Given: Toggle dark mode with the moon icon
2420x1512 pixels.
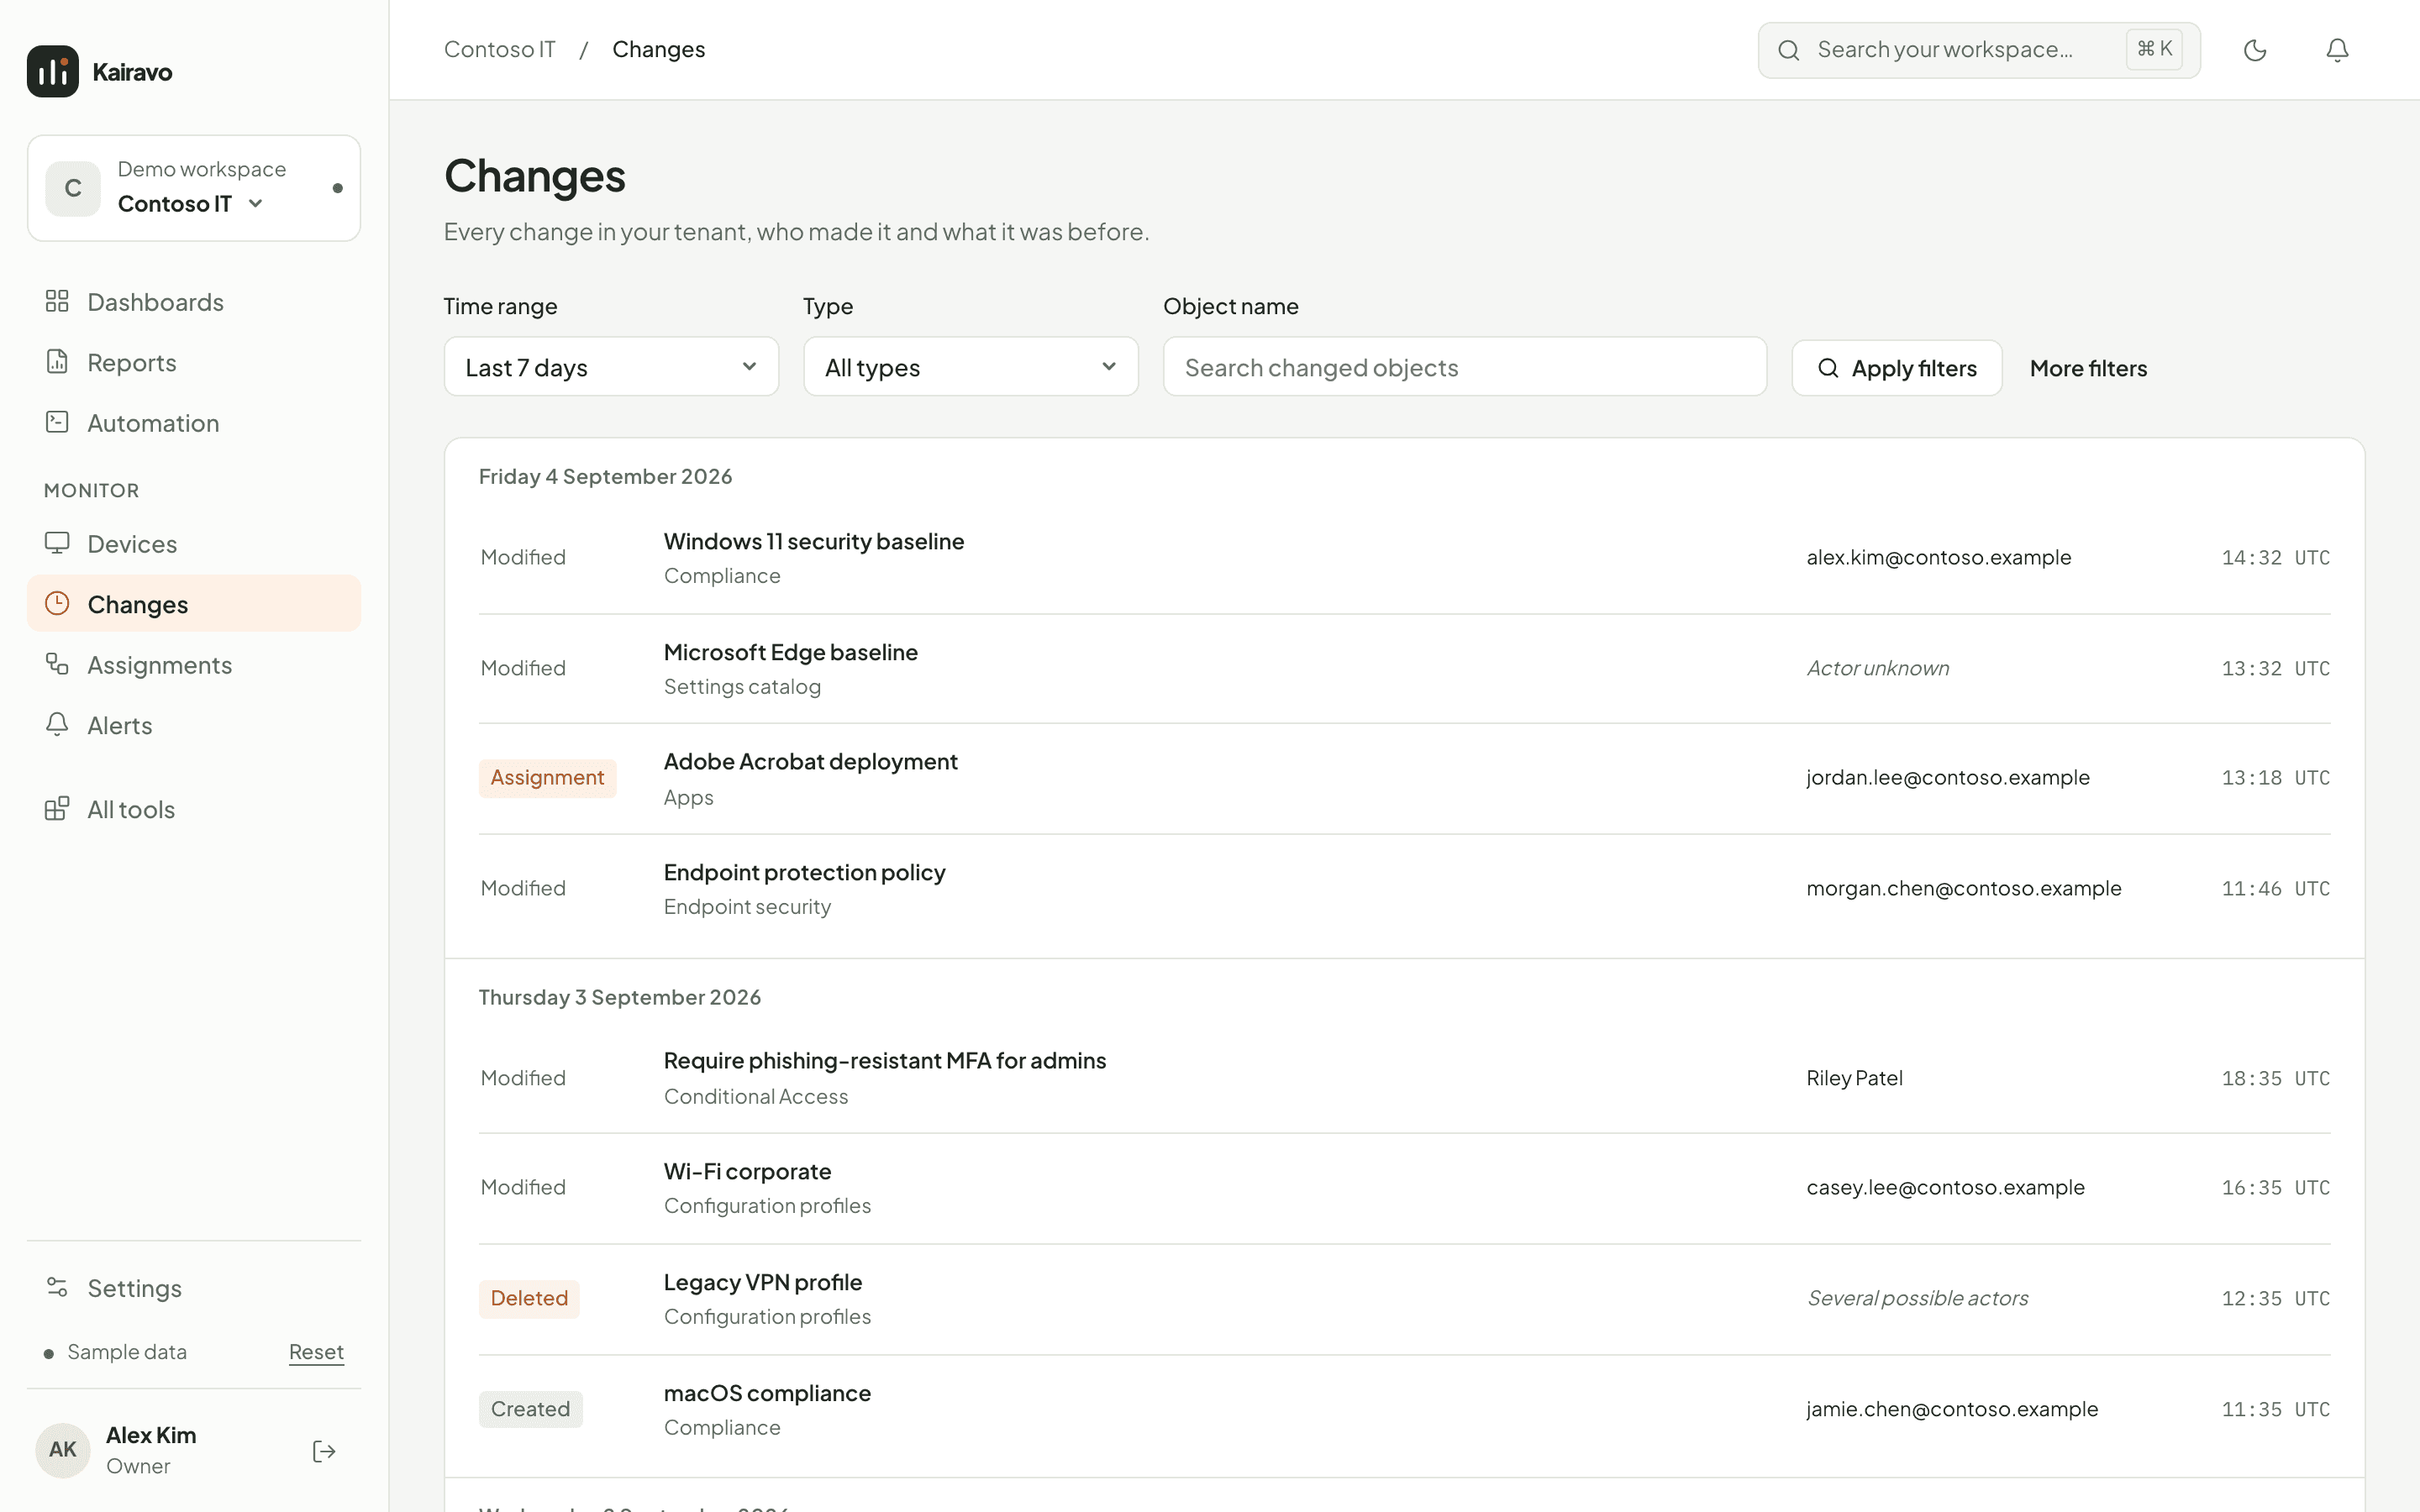Looking at the screenshot, I should pos(2255,50).
